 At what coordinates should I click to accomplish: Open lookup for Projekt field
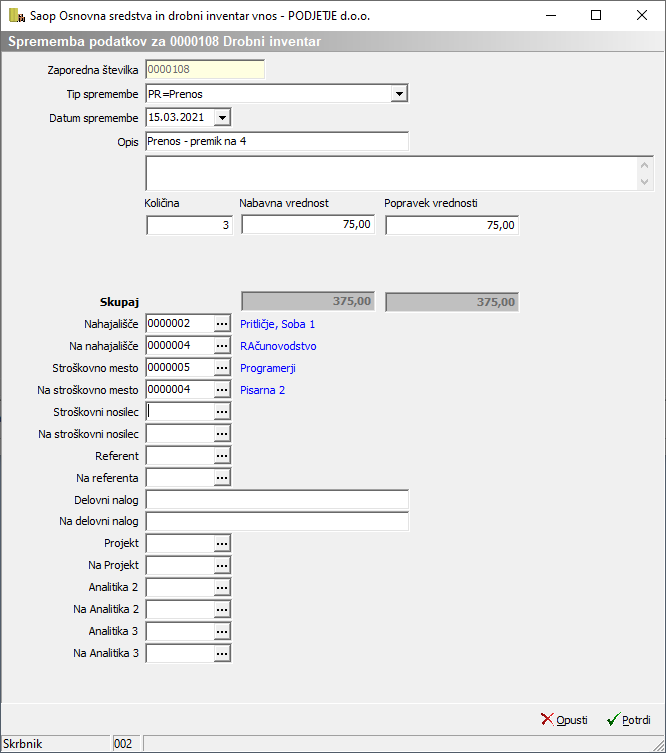pyautogui.click(x=222, y=544)
